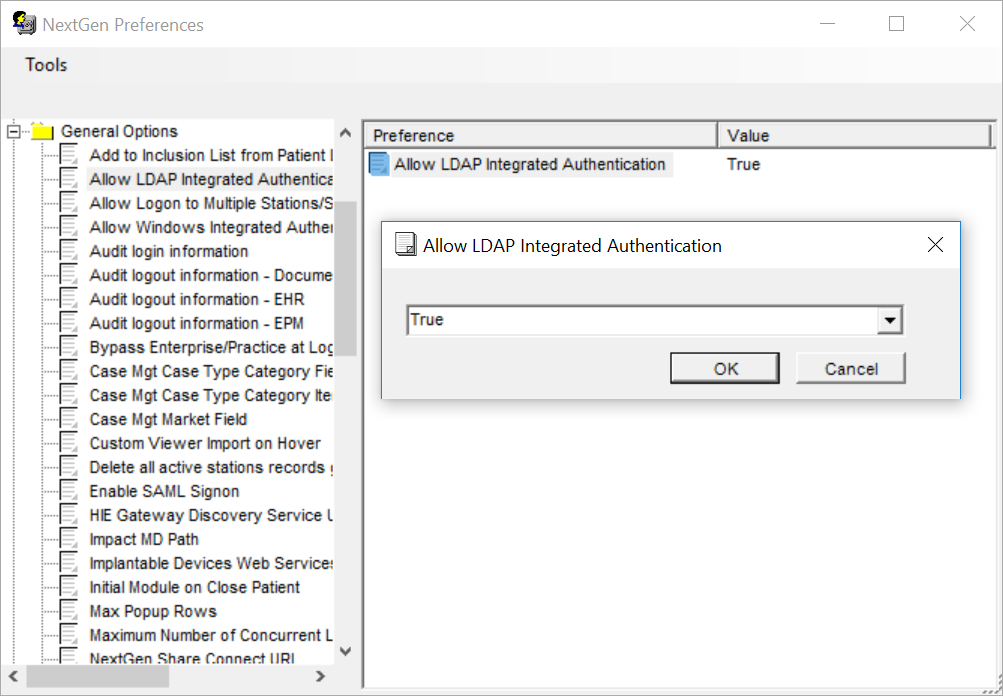The width and height of the screenshot is (1003, 696).
Task: Select Audit login information preference
Action: pos(169,251)
